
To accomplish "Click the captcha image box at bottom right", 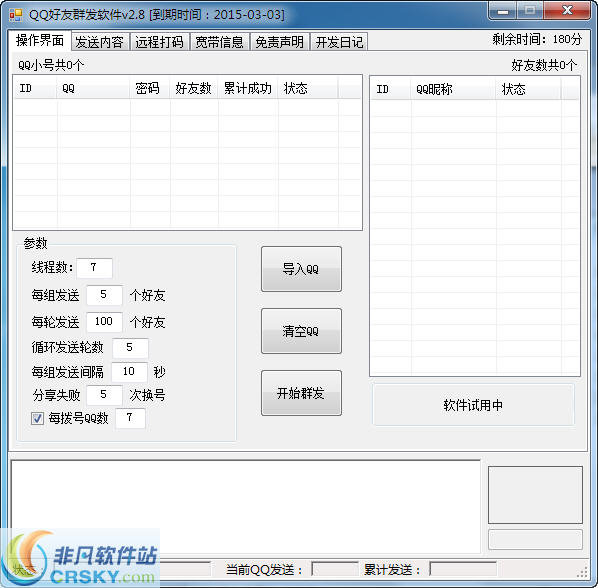I will [535, 495].
